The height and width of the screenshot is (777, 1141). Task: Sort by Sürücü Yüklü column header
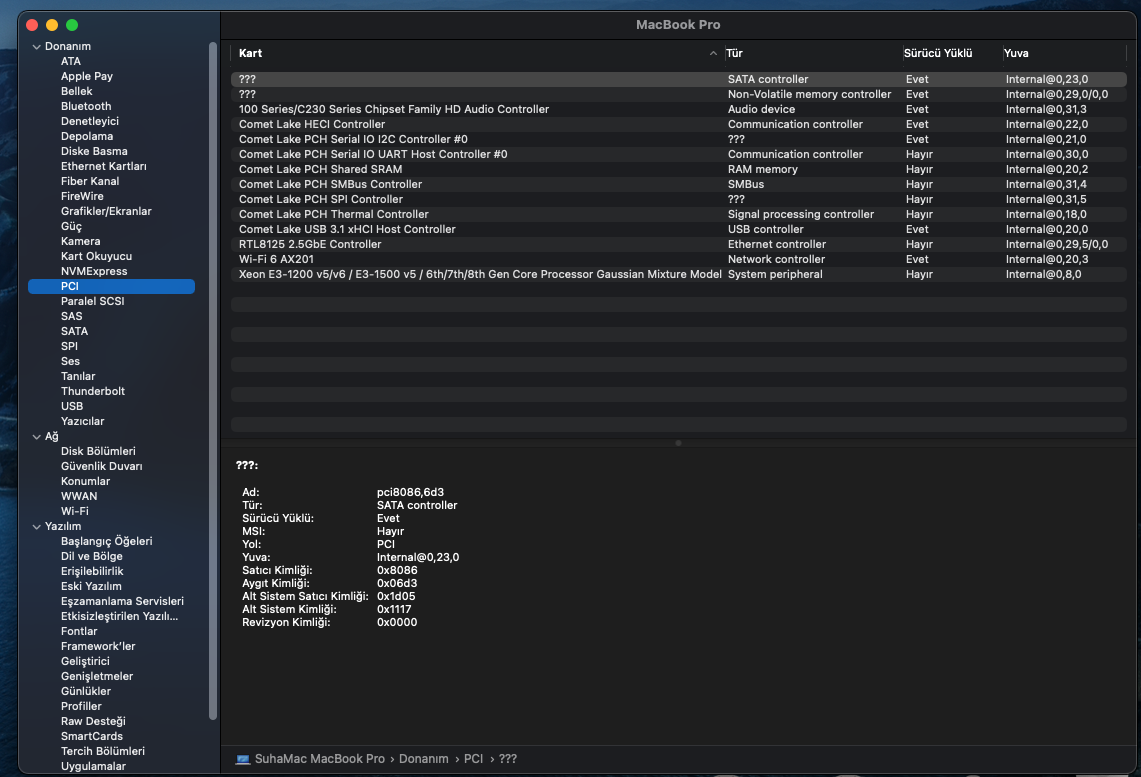tap(937, 53)
